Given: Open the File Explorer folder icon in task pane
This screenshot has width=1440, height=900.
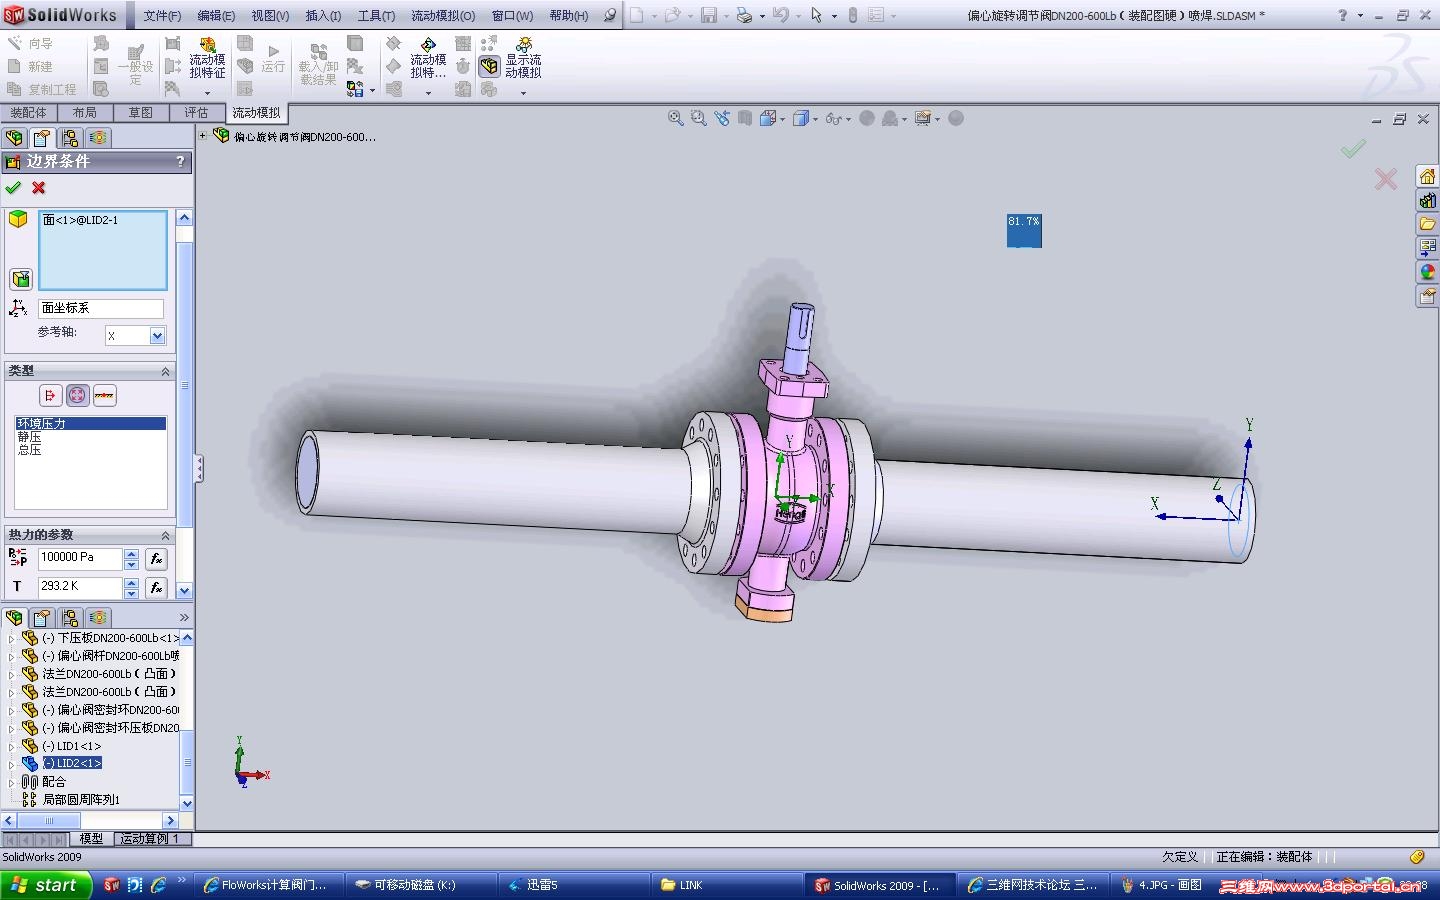Looking at the screenshot, I should tap(1427, 224).
